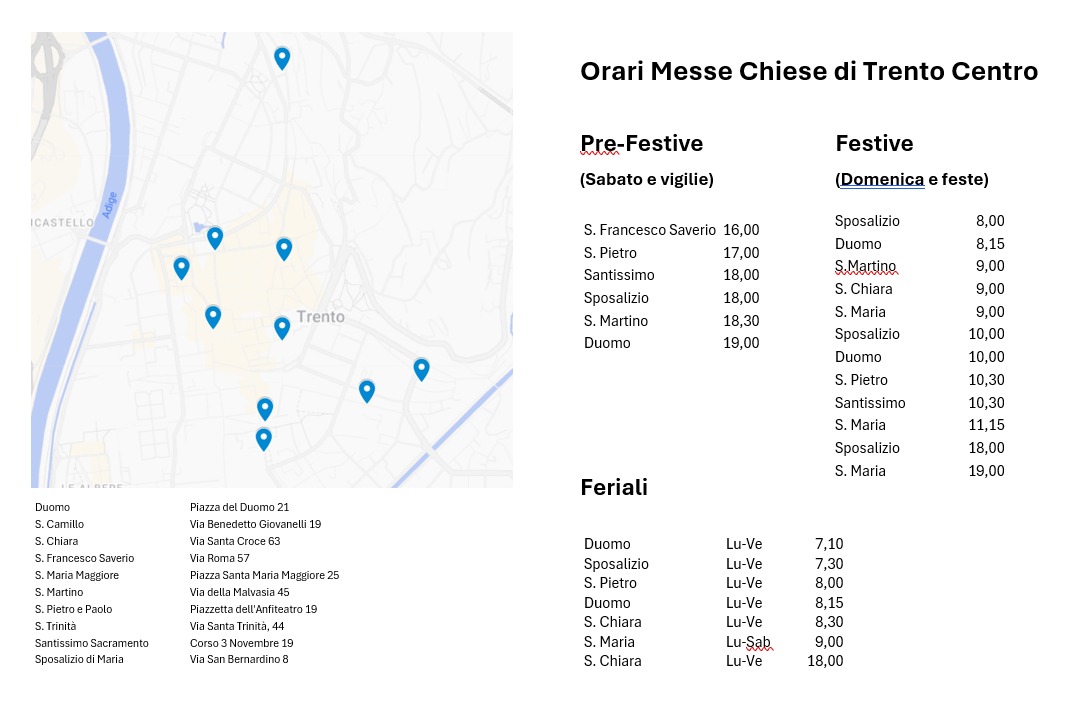This screenshot has width=1081, height=711.
Task: Click the northernmost map pin
Action: coord(282,58)
